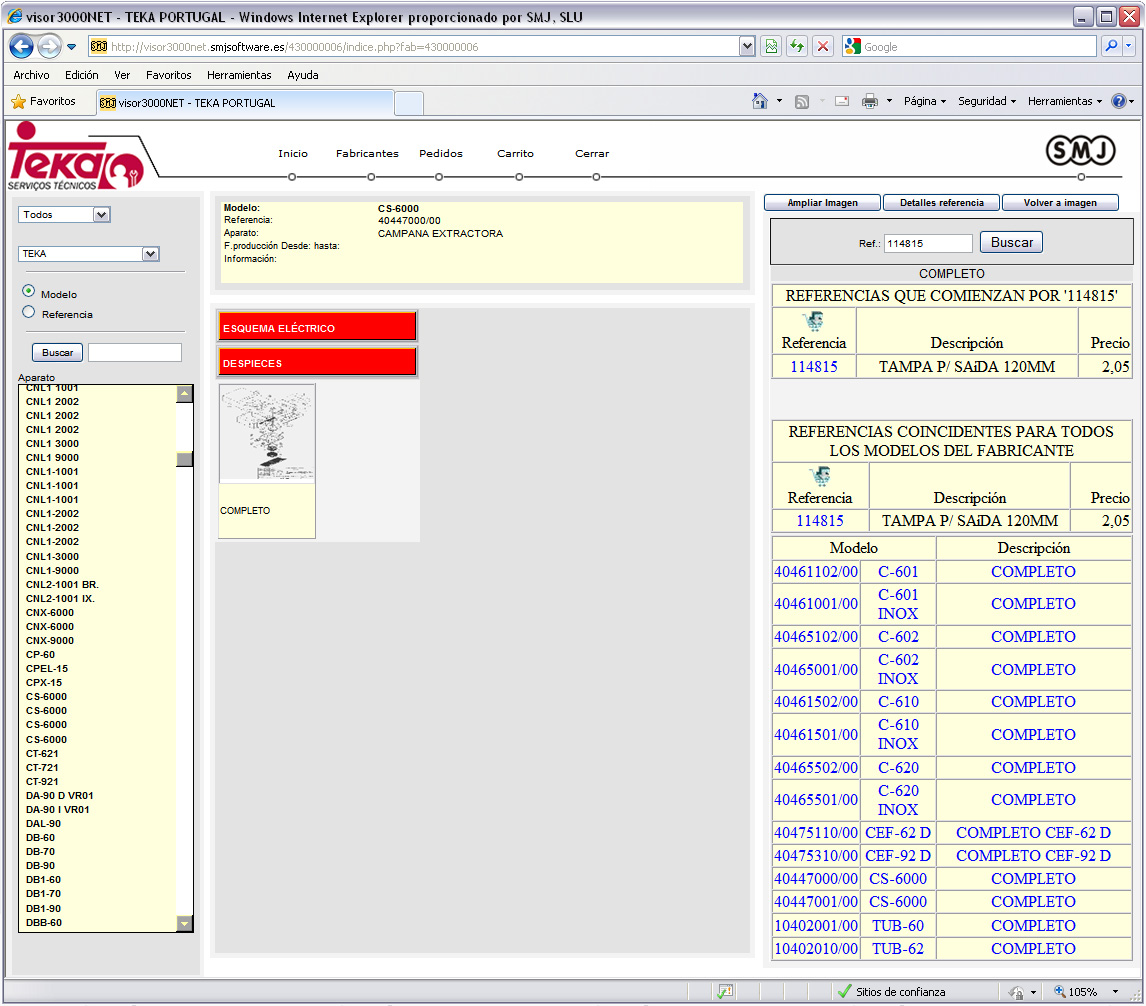Screen dimensions: 1146x1006
Task: Click the Cerrar navigation link
Action: [592, 154]
